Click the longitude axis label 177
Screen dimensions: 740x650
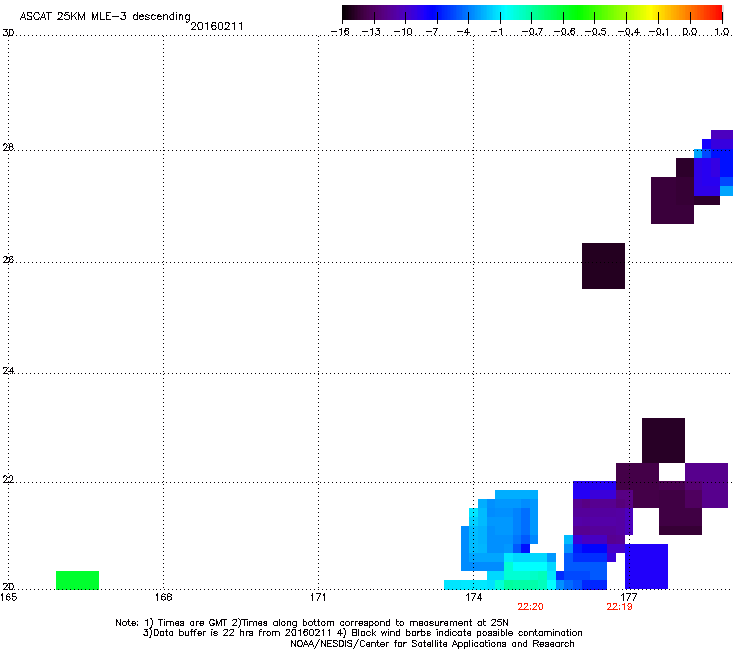click(628, 597)
